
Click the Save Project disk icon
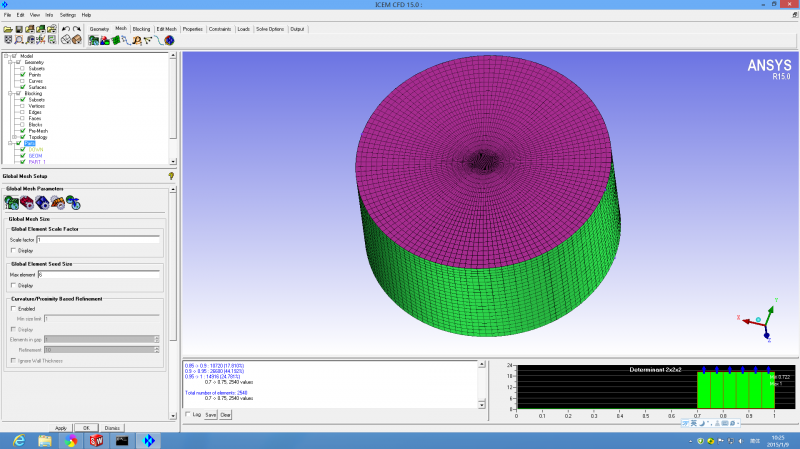[18, 29]
